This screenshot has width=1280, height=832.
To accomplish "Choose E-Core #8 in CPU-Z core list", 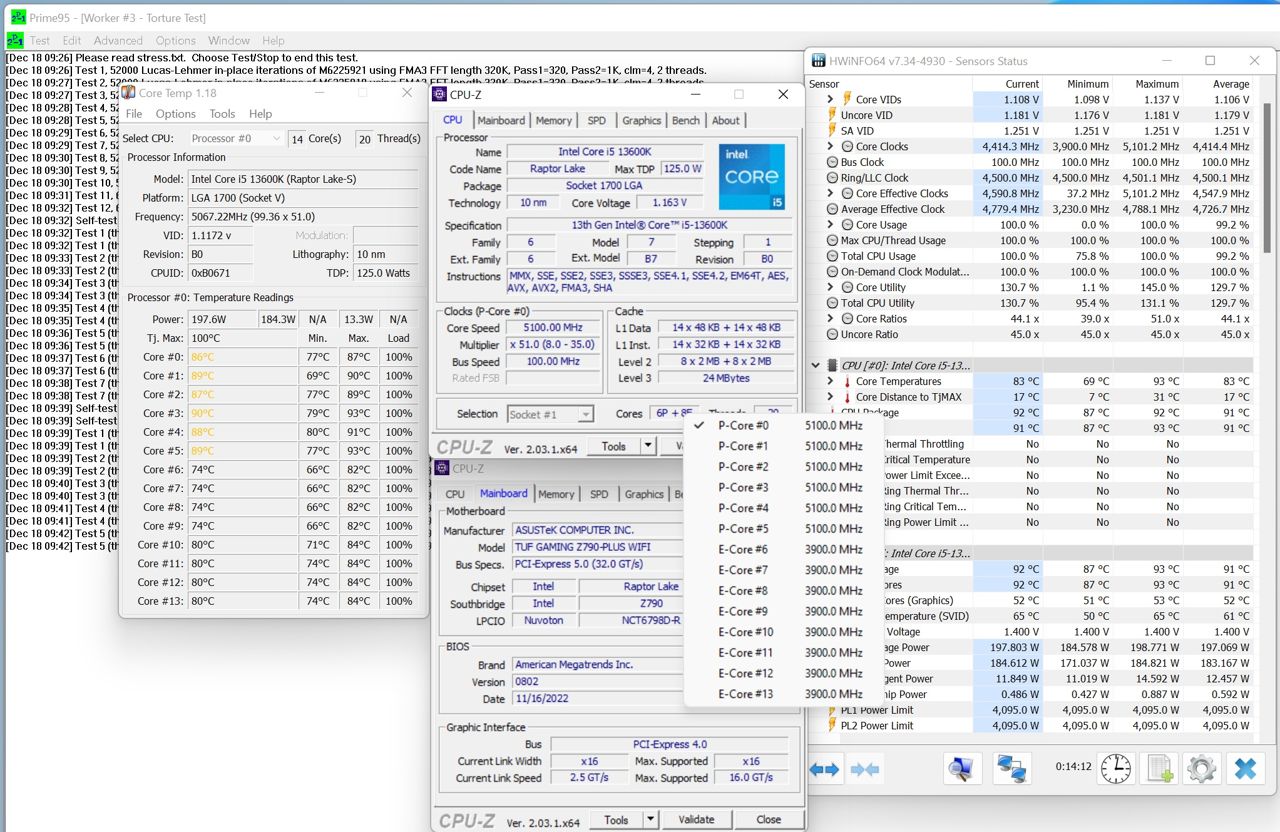I will (x=781, y=590).
